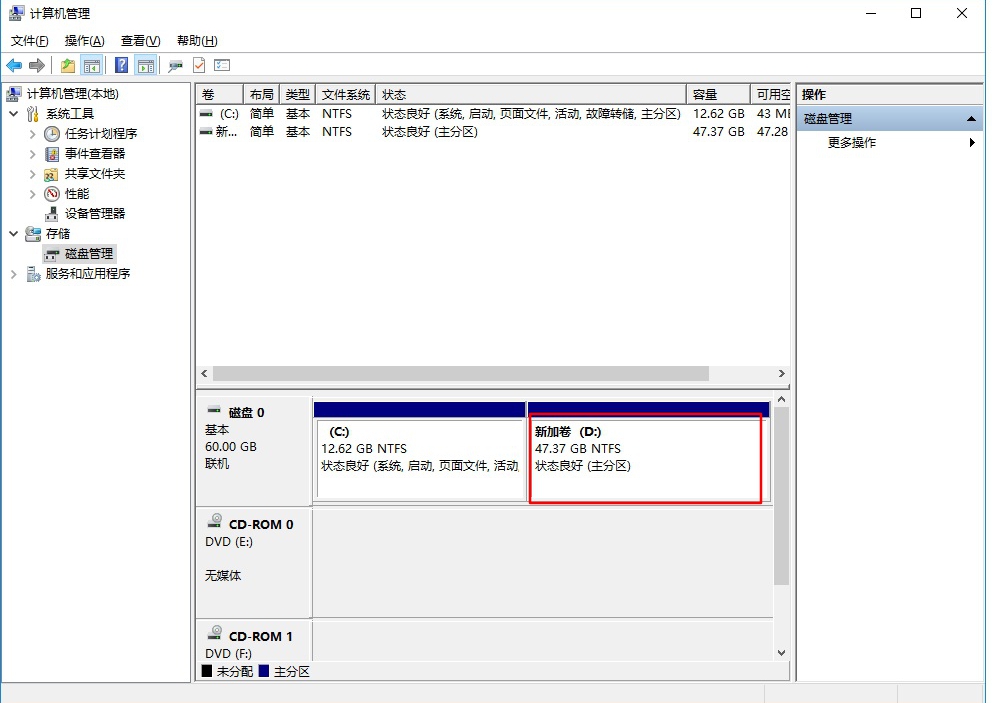Select 性能 in the tree
Screen dimensions: 996x703
(77, 194)
